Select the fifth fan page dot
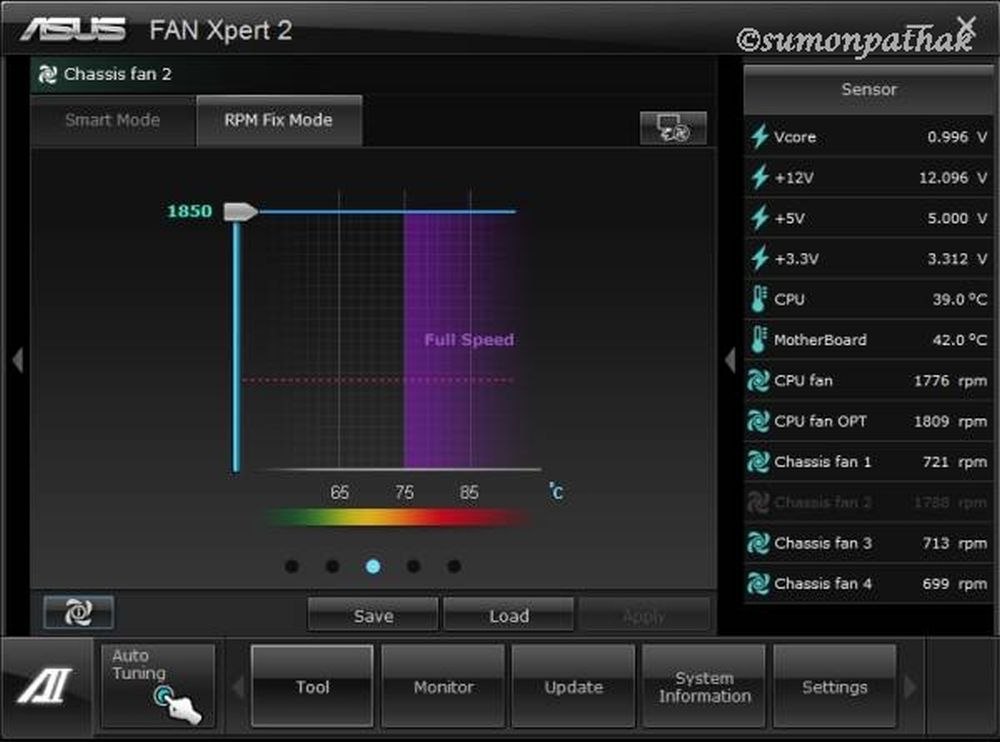This screenshot has height=742, width=1000. pos(454,566)
